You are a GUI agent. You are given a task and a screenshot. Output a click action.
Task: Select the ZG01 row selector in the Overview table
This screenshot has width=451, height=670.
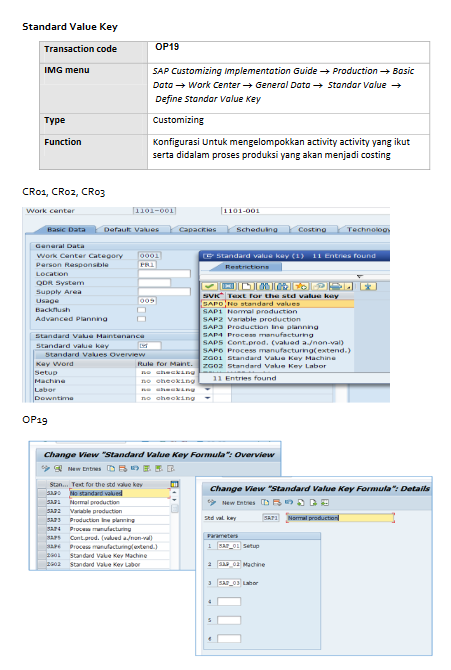click(41, 555)
